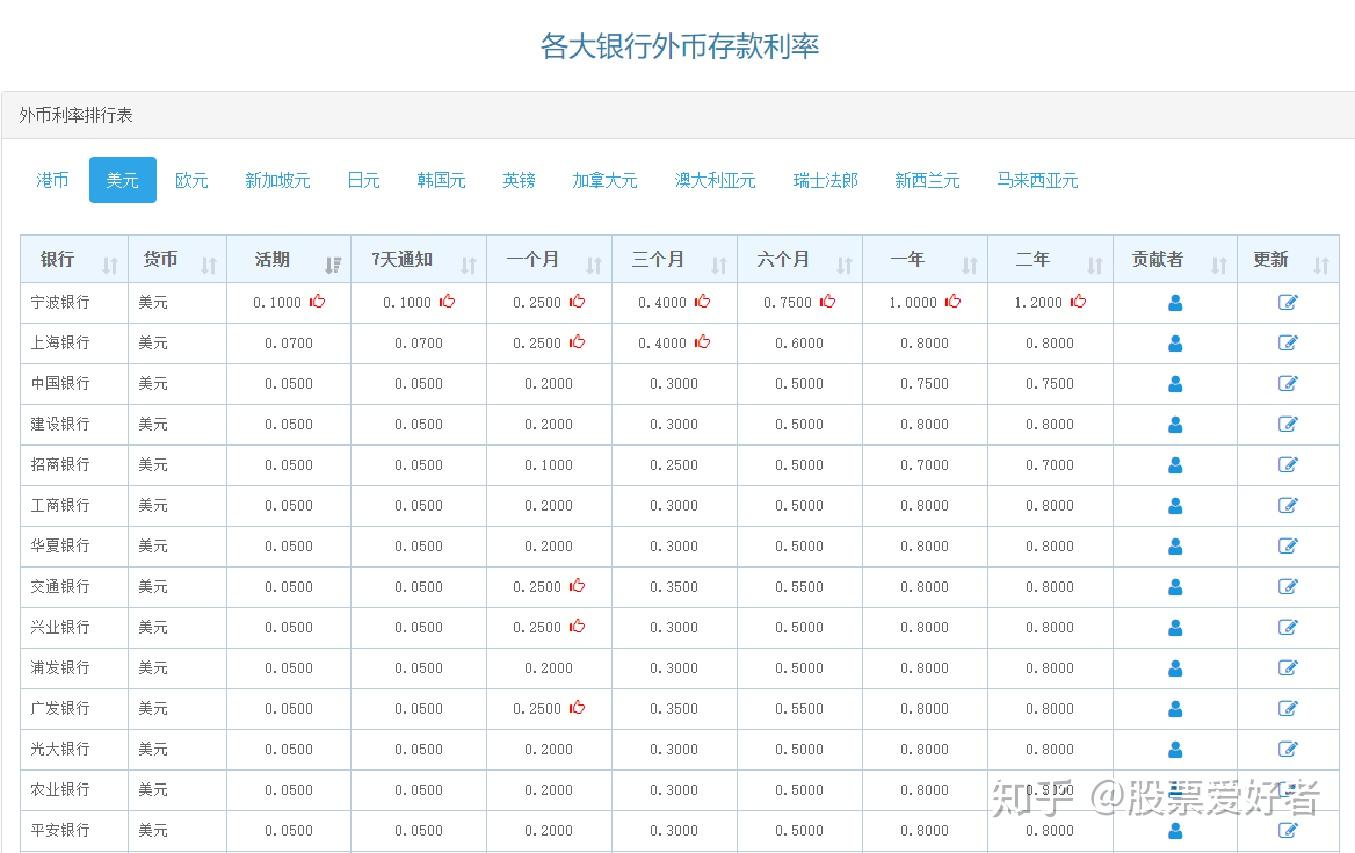
Task: Open contributor icon for 招商银行 row
Action: (x=1175, y=465)
